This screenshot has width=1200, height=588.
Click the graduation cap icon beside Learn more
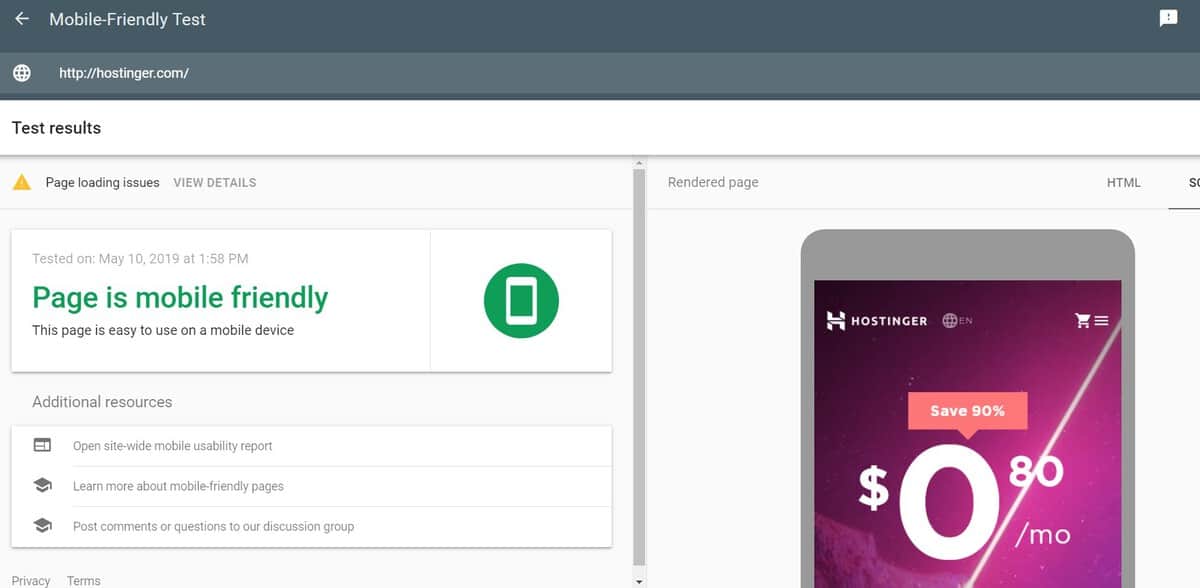coord(42,485)
